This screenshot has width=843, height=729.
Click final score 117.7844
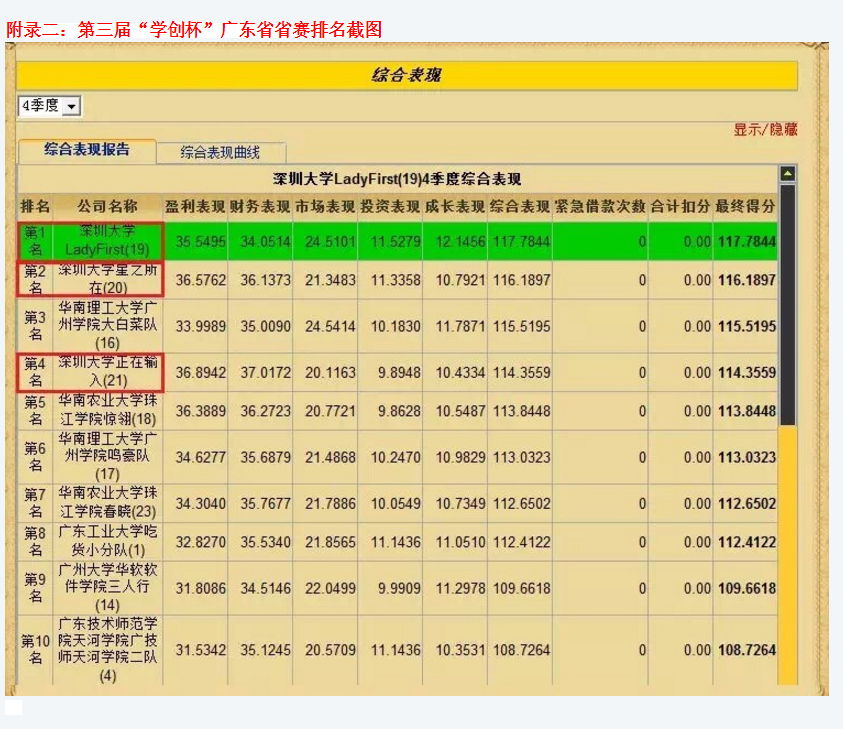tap(747, 241)
